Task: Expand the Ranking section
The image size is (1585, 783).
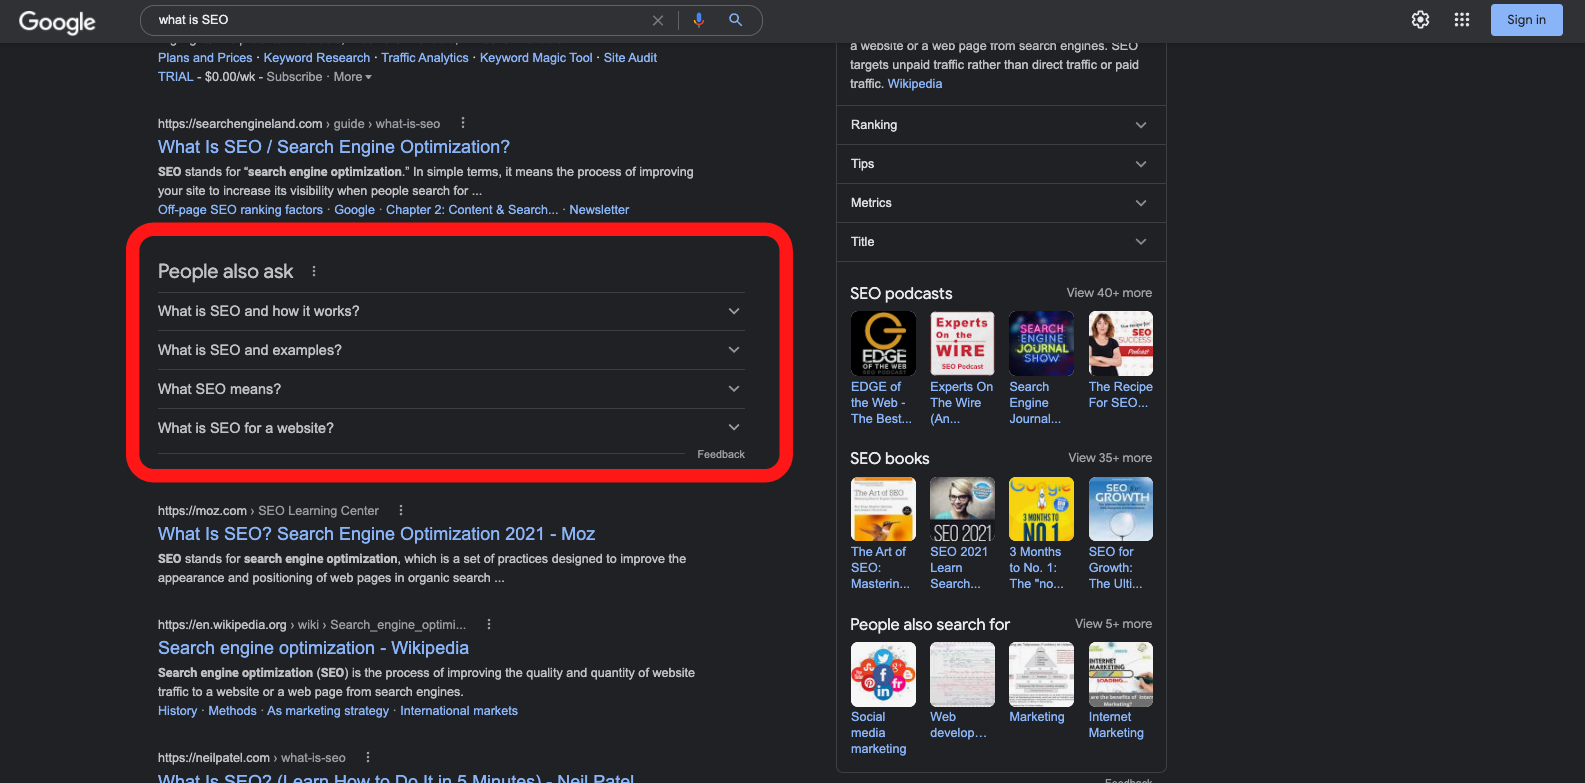Action: tap(1000, 125)
